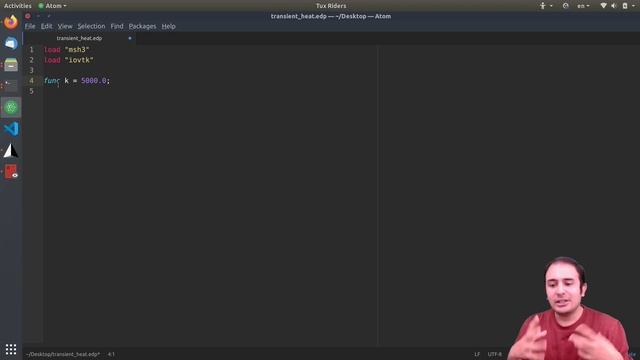This screenshot has width=640, height=360.
Task: Open the Find menu
Action: coord(117,26)
